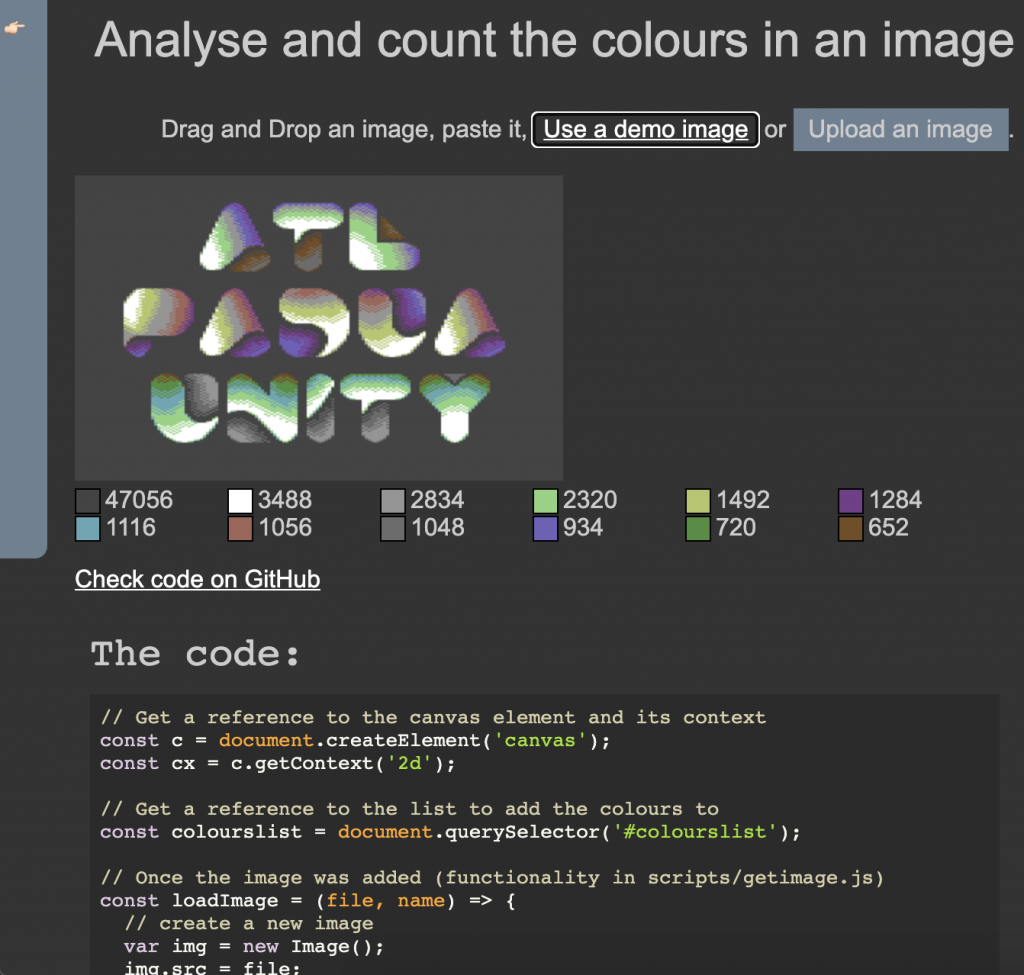Click the heading 'Analyse and count the colours'
This screenshot has width=1024, height=975.
(x=554, y=40)
